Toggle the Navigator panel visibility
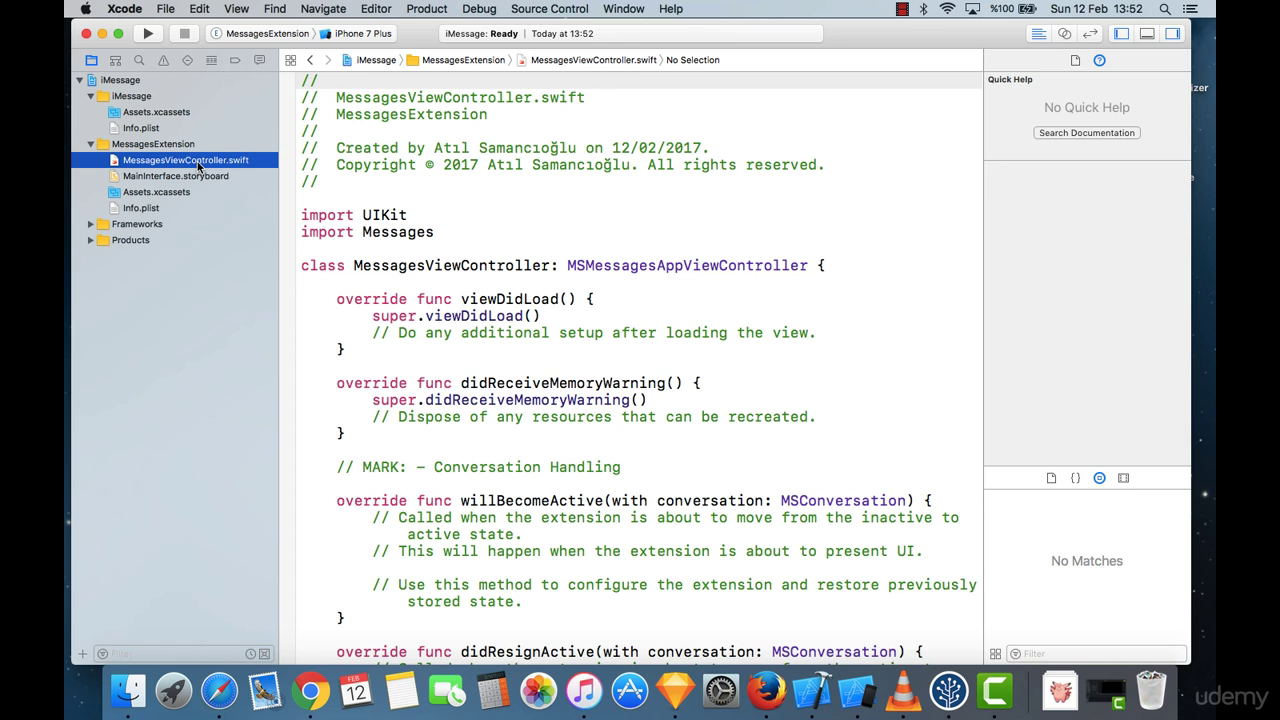 coord(1121,33)
